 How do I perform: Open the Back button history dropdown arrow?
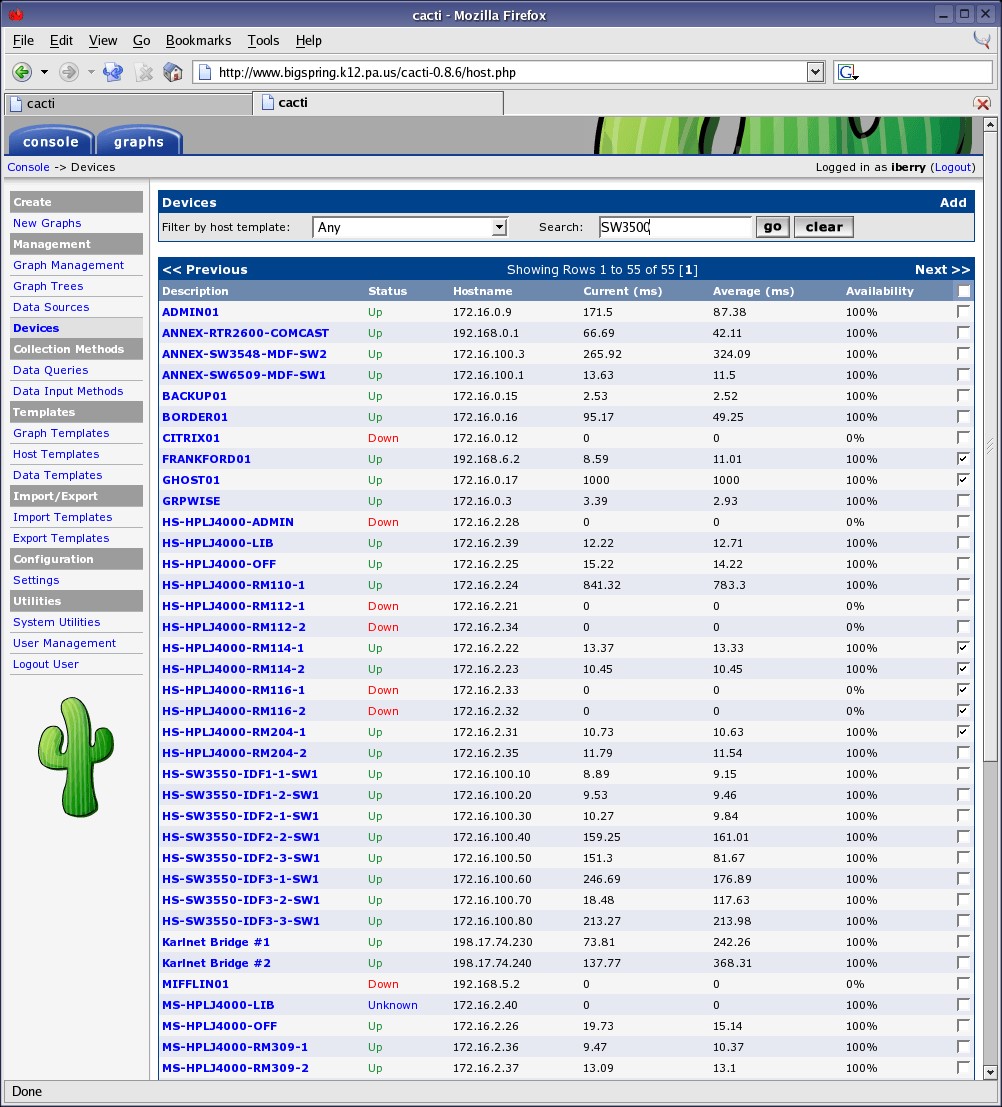[44, 72]
